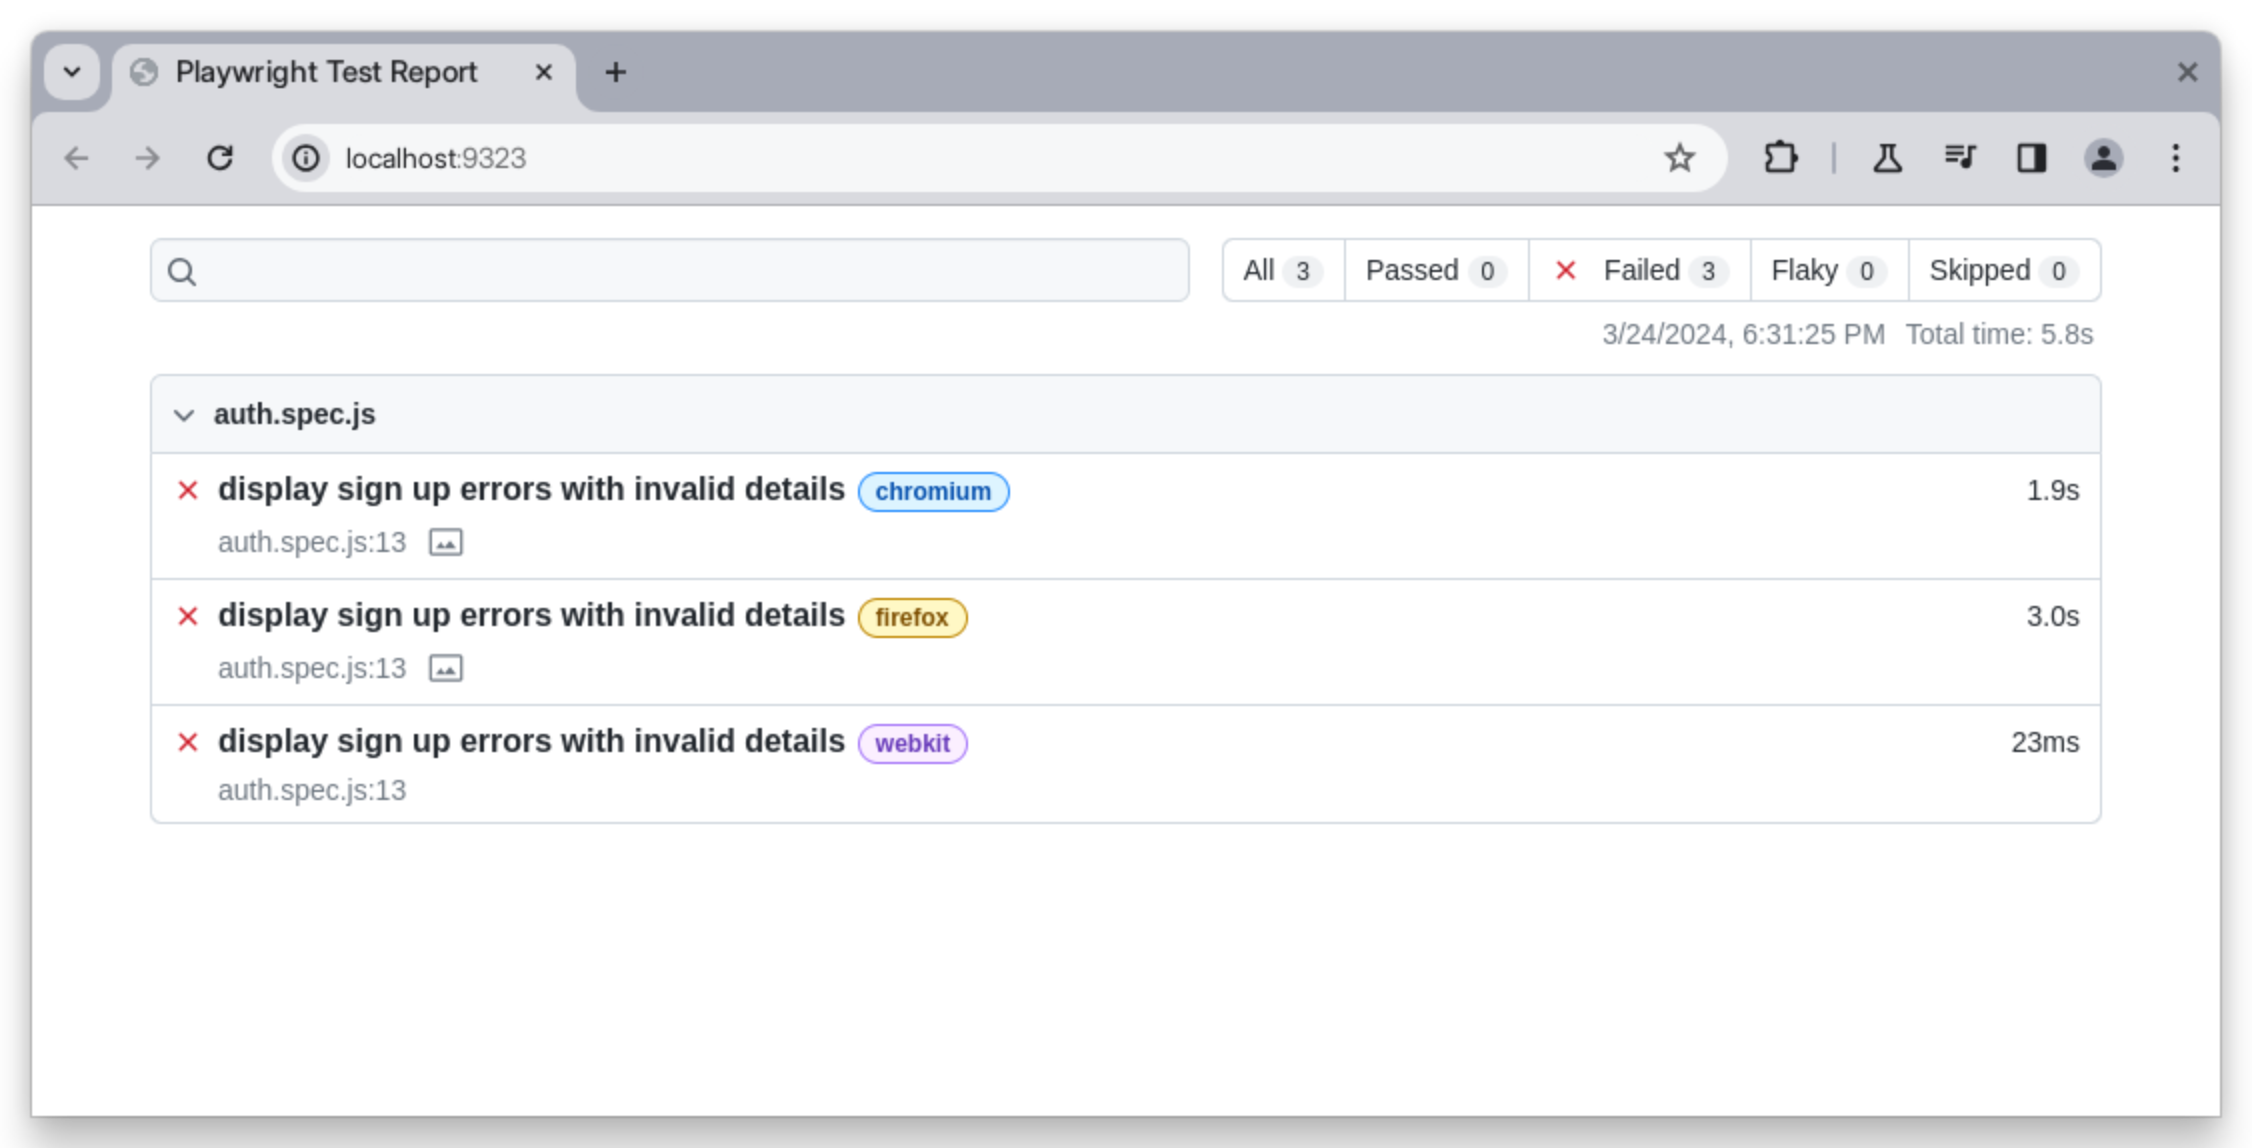Click the failed X icon for webkit test
2252x1148 pixels.
[188, 742]
